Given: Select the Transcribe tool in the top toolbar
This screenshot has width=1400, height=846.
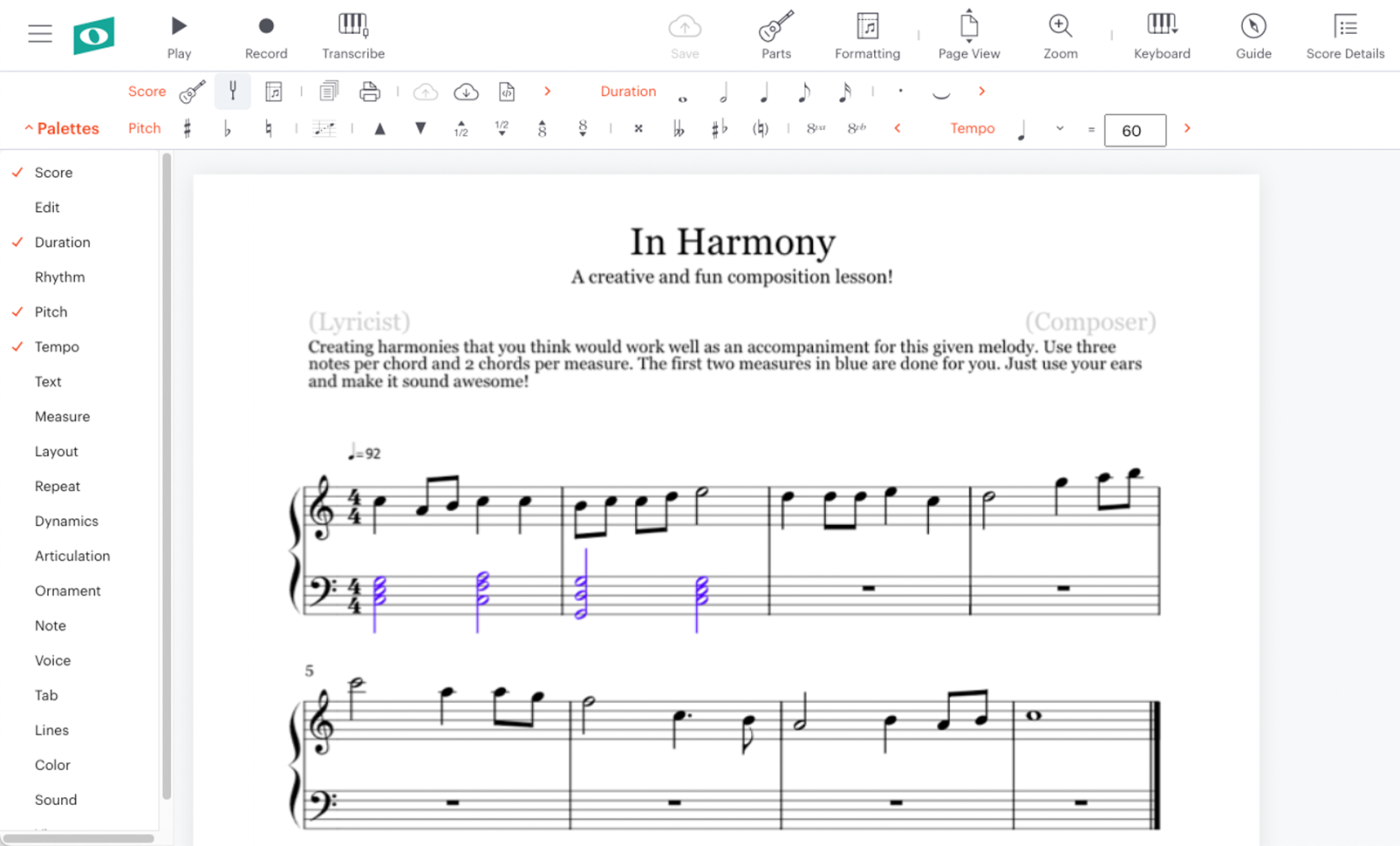Looking at the screenshot, I should 353,33.
